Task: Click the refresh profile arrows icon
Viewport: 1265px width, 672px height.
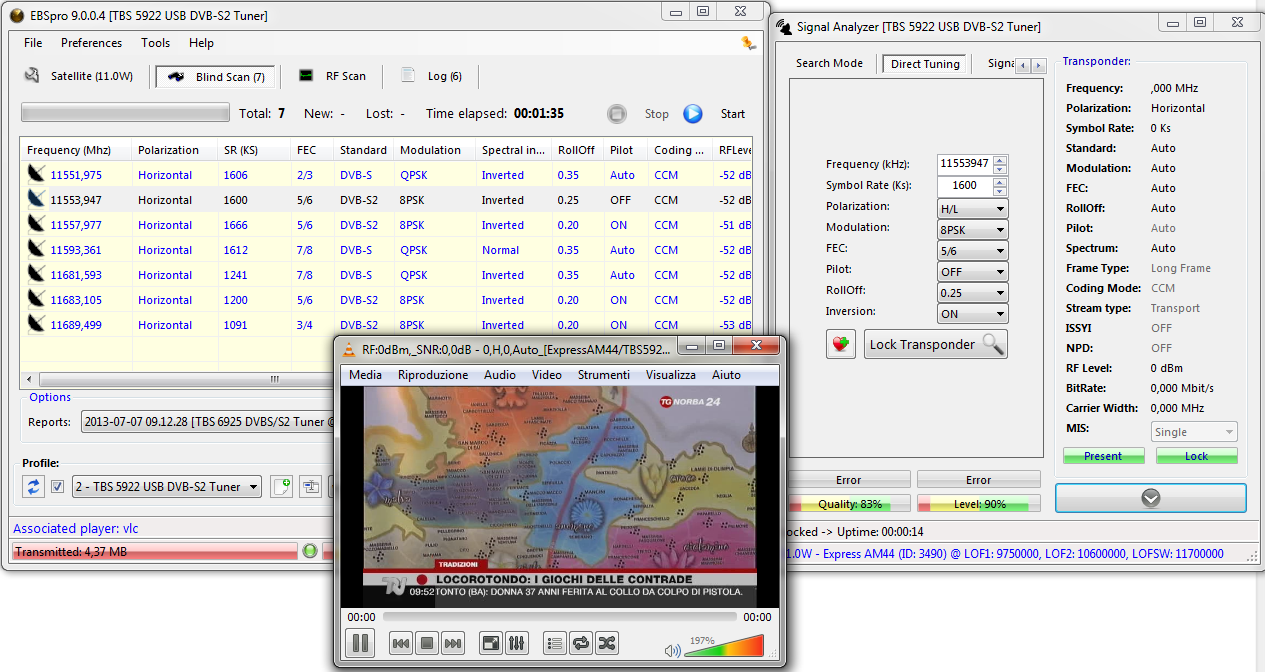Action: coord(34,487)
